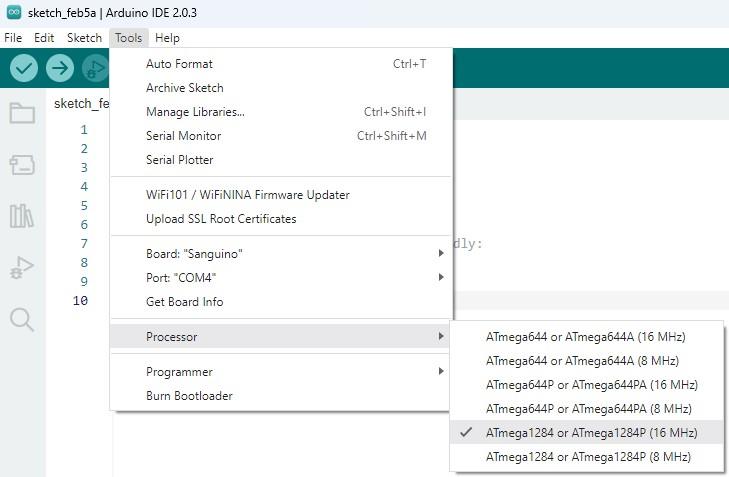The width and height of the screenshot is (729, 477).
Task: Click Get Board Info
Action: (x=184, y=302)
